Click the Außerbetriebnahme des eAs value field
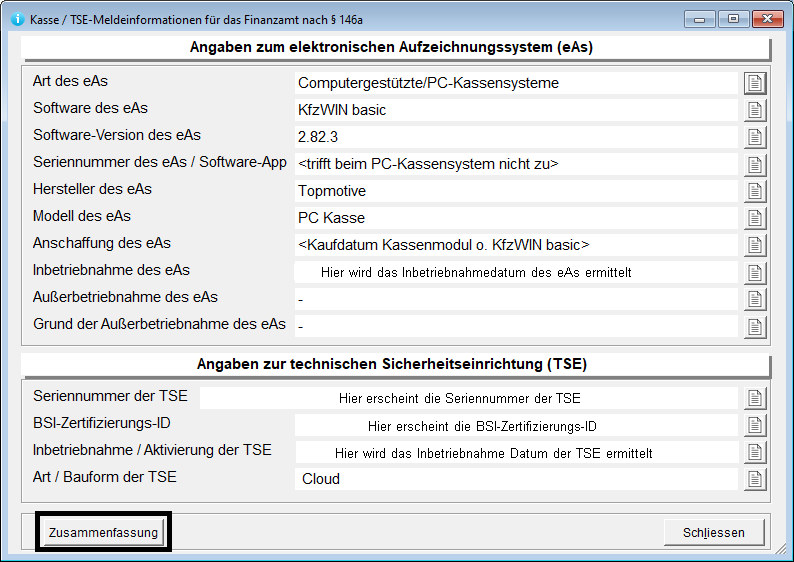The width and height of the screenshot is (794, 562). 516,299
